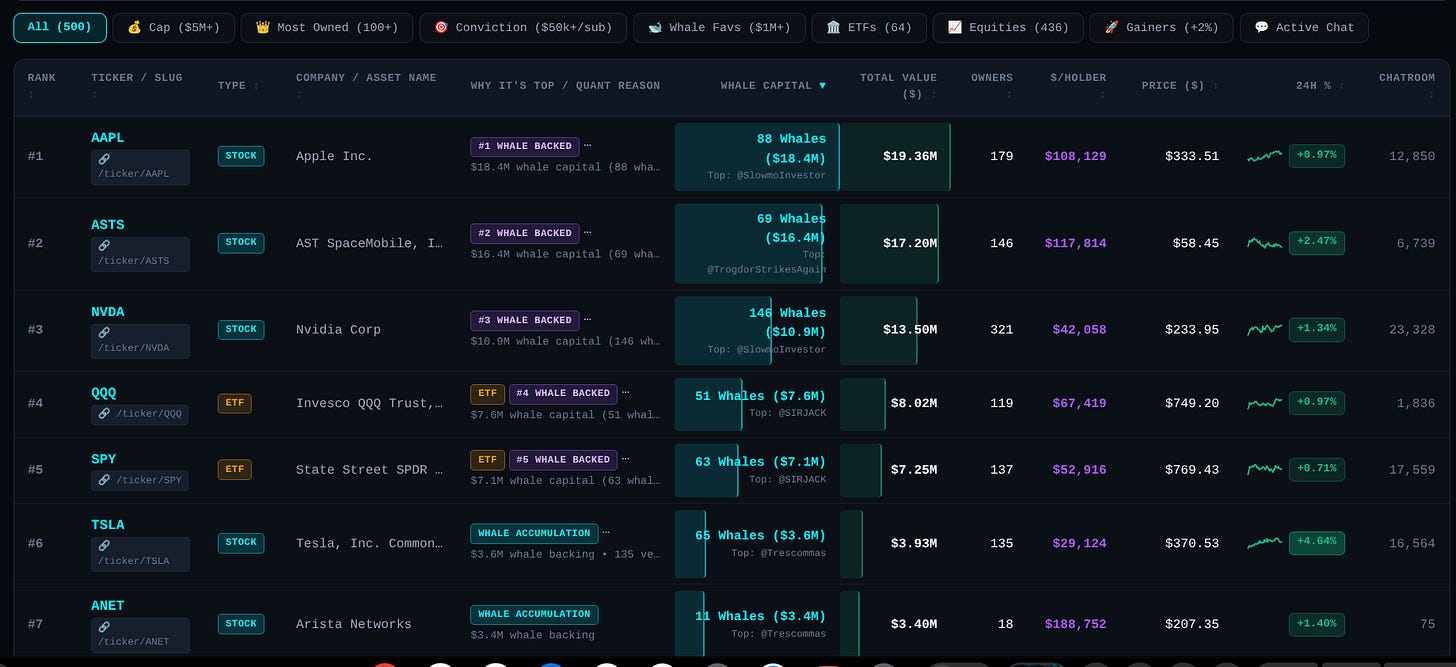Click the ASTS 24h sparkline chart
Image resolution: width=1456 pixels, height=667 pixels.
tap(1264, 243)
